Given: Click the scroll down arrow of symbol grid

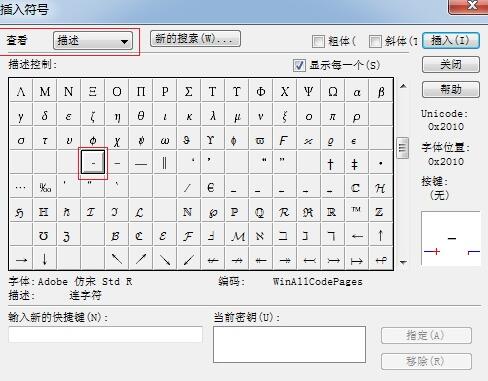Looking at the screenshot, I should [403, 262].
